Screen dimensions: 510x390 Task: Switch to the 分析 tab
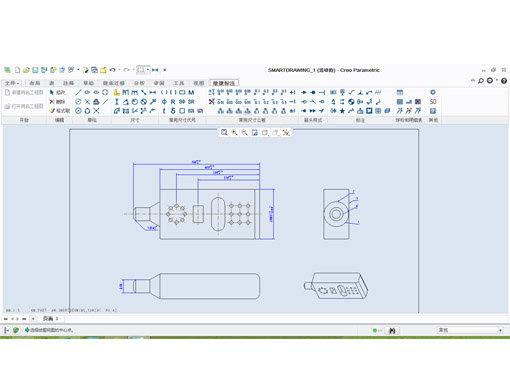[x=139, y=83]
